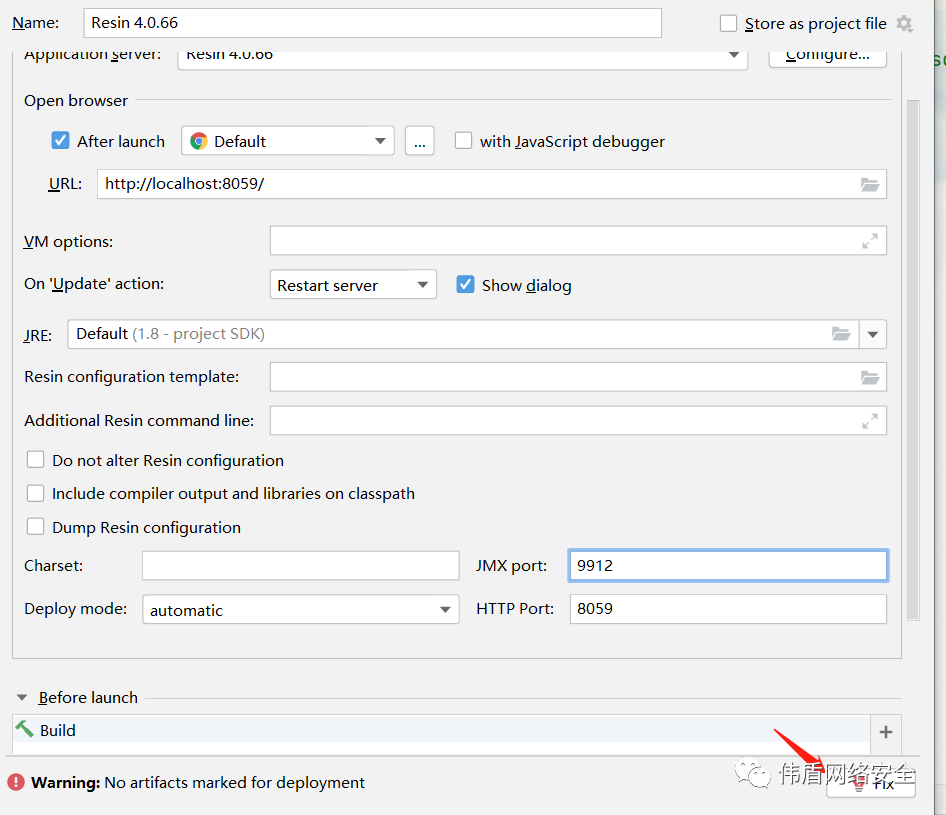
Task: Open the JRE dropdown arrow
Action: (872, 334)
